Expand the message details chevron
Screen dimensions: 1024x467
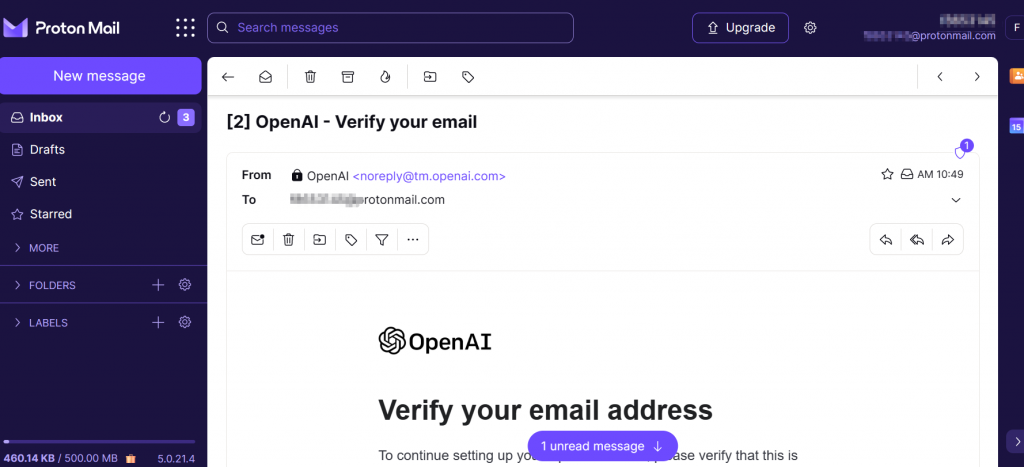(955, 200)
